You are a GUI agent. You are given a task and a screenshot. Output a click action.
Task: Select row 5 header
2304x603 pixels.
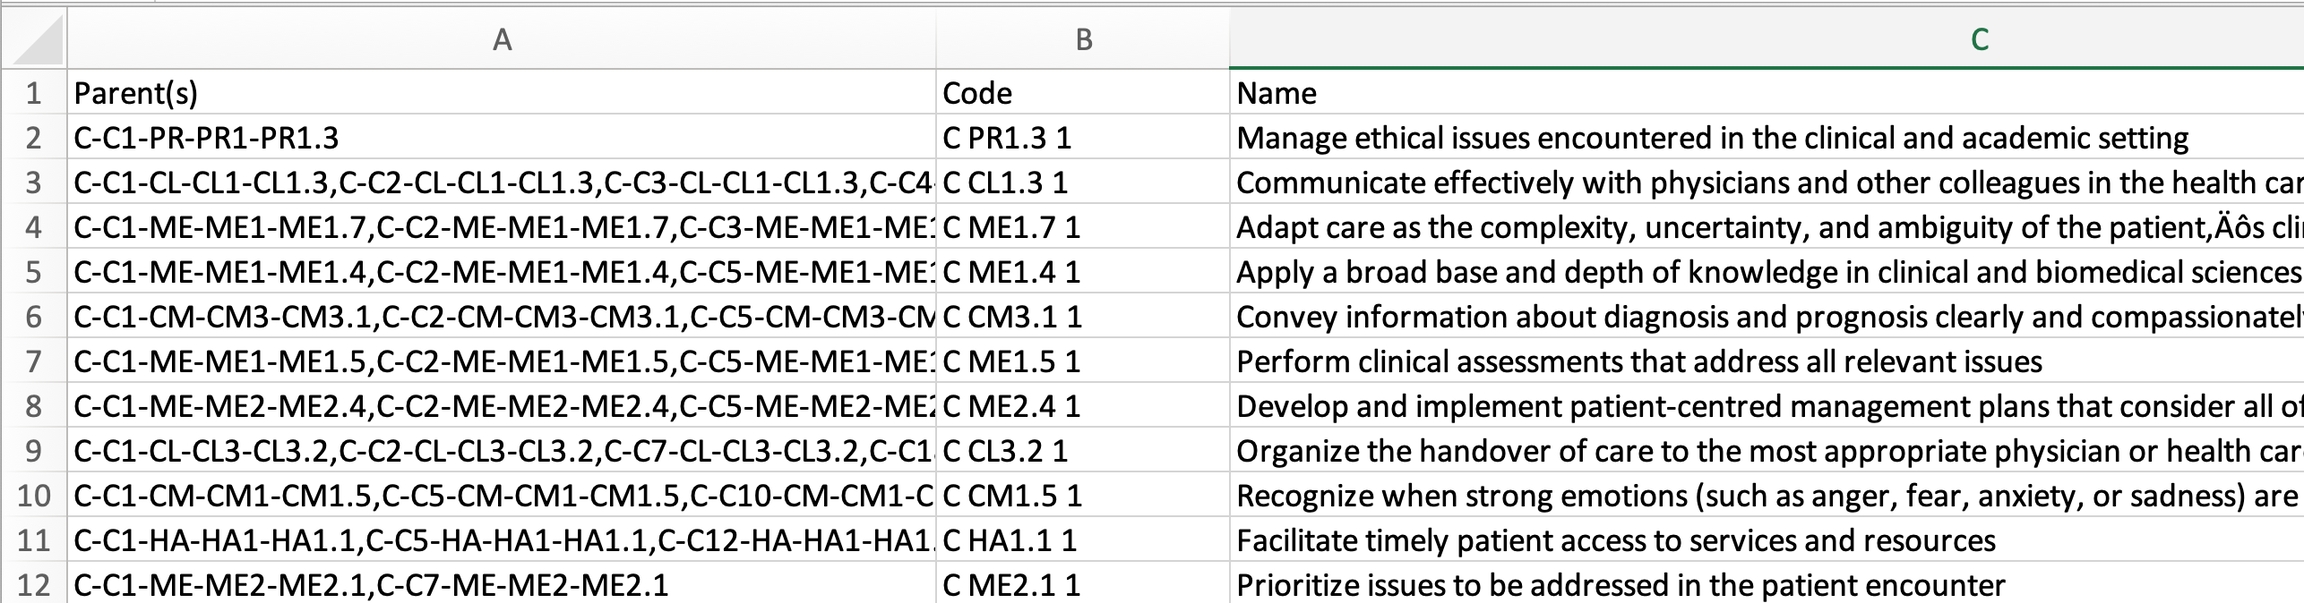click(34, 272)
